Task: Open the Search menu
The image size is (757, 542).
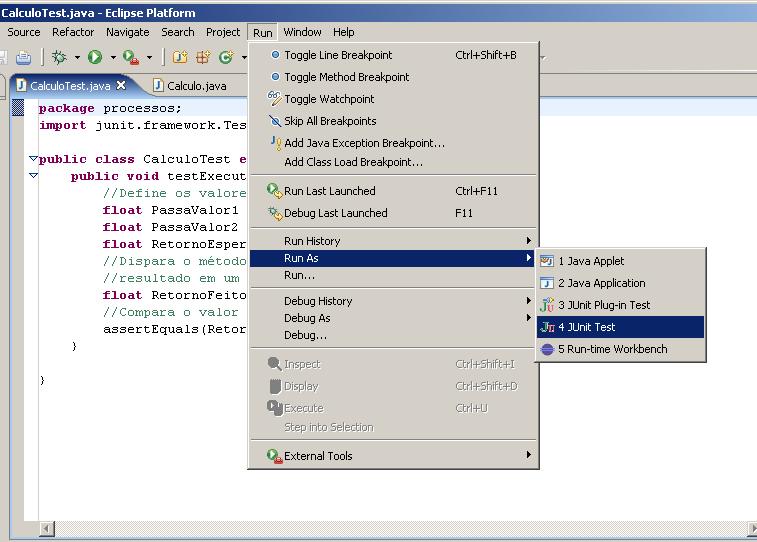Action: click(x=178, y=32)
